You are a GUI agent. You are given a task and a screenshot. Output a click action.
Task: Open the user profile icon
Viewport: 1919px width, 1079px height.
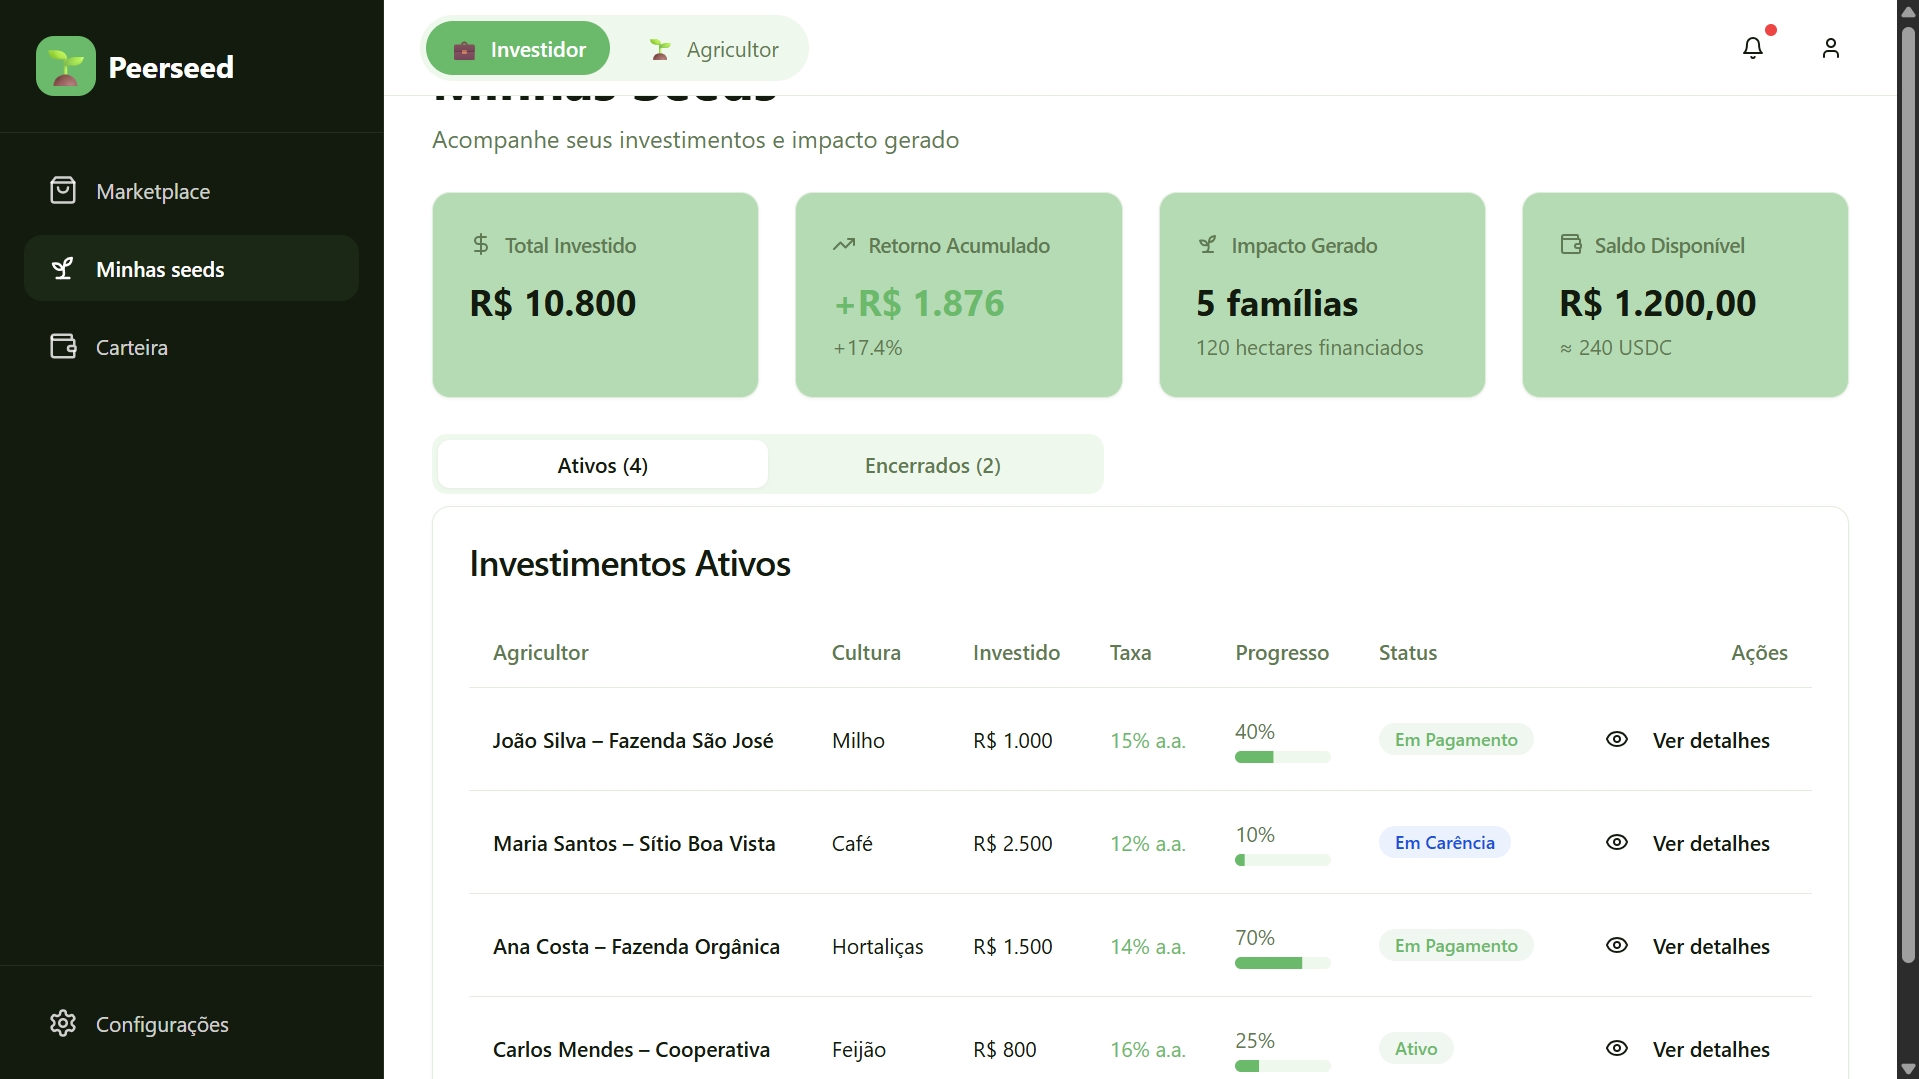1830,48
